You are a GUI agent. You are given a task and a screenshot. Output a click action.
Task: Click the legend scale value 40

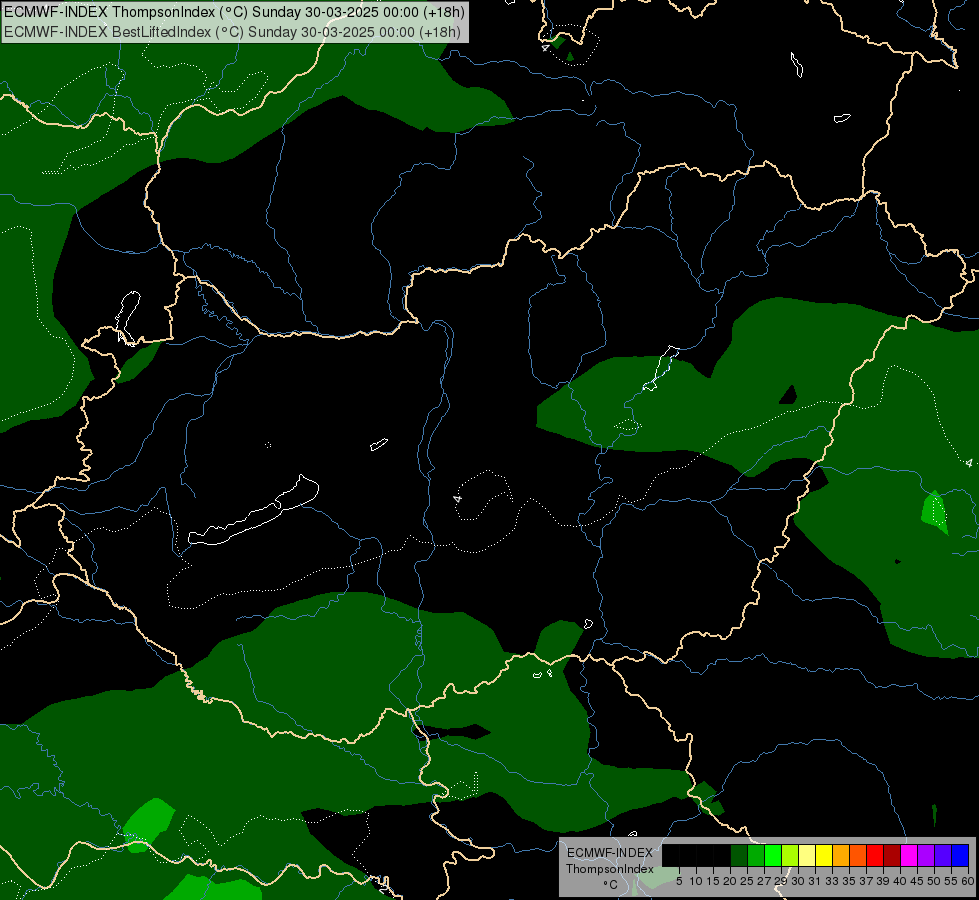(900, 881)
